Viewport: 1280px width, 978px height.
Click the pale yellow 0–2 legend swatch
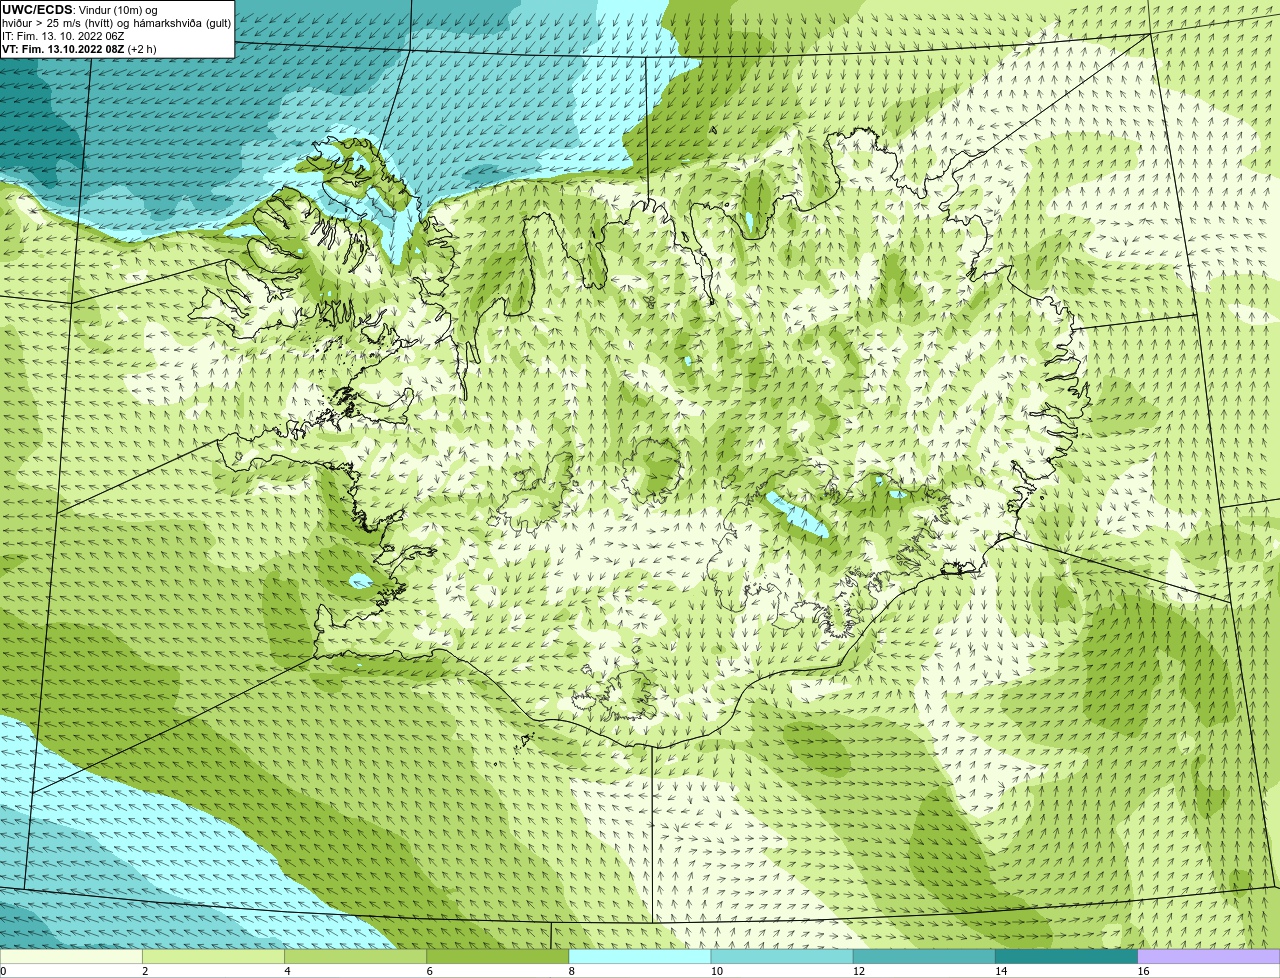pos(71,956)
